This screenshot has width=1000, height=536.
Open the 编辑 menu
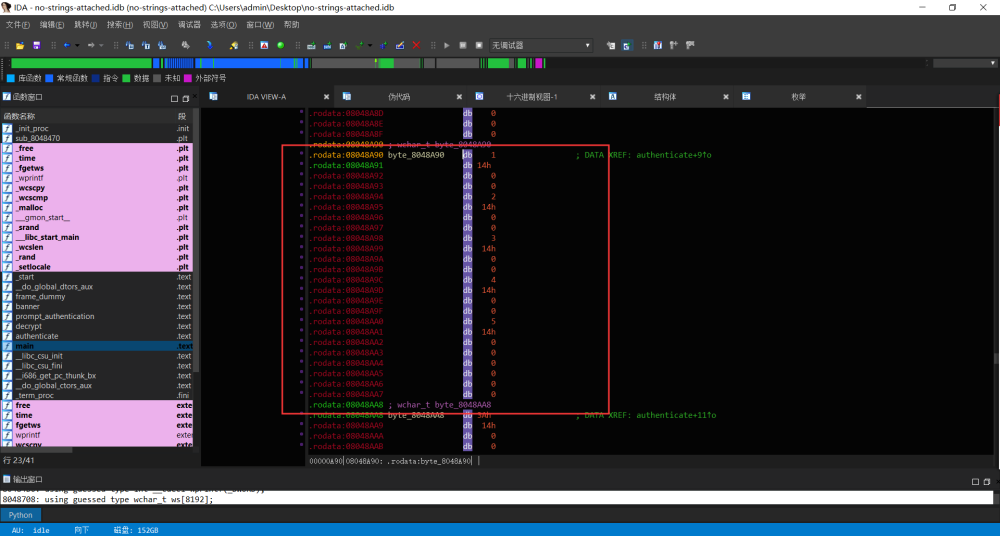coord(52,25)
